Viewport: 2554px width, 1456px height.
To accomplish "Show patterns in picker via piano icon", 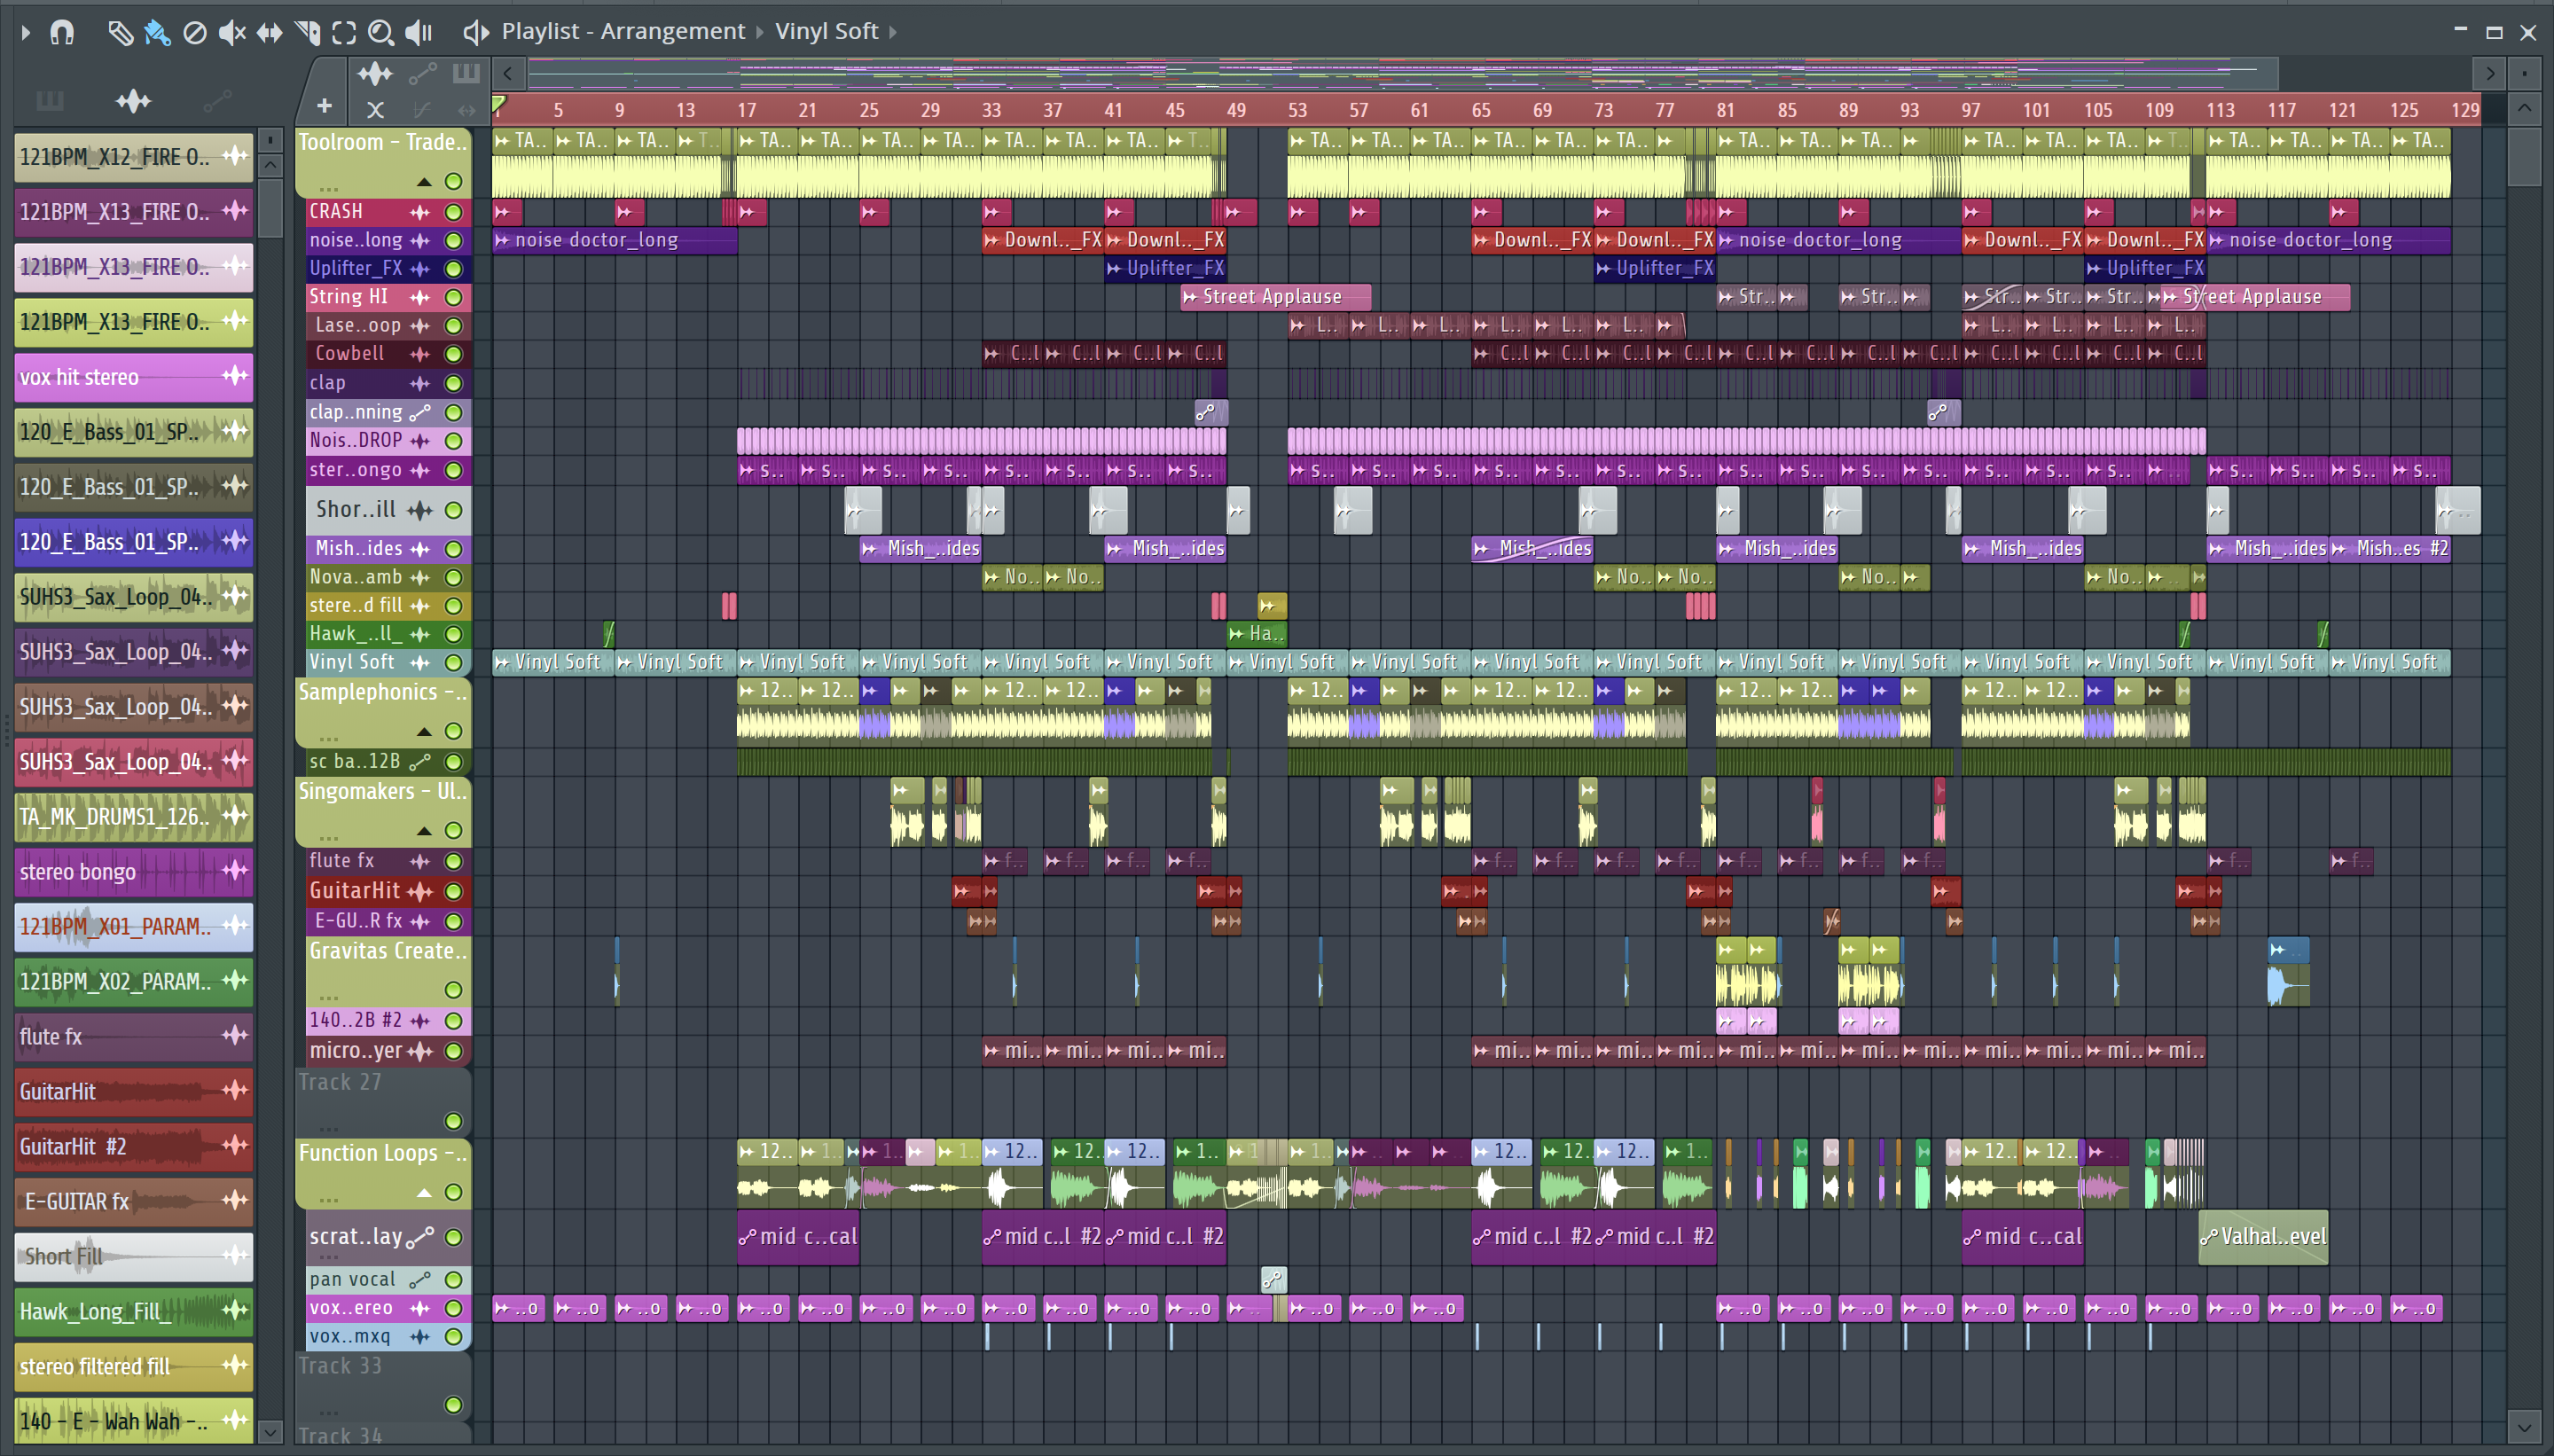I will point(49,101).
